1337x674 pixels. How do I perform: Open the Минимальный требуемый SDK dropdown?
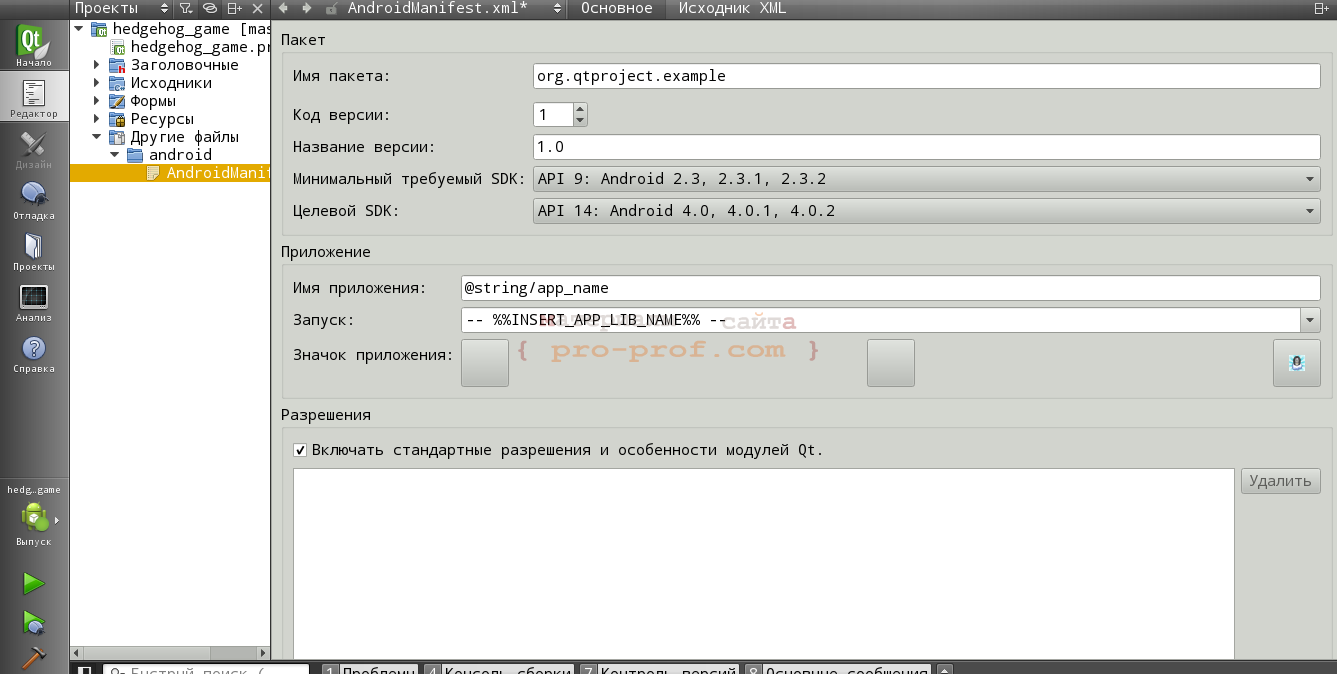tap(927, 180)
